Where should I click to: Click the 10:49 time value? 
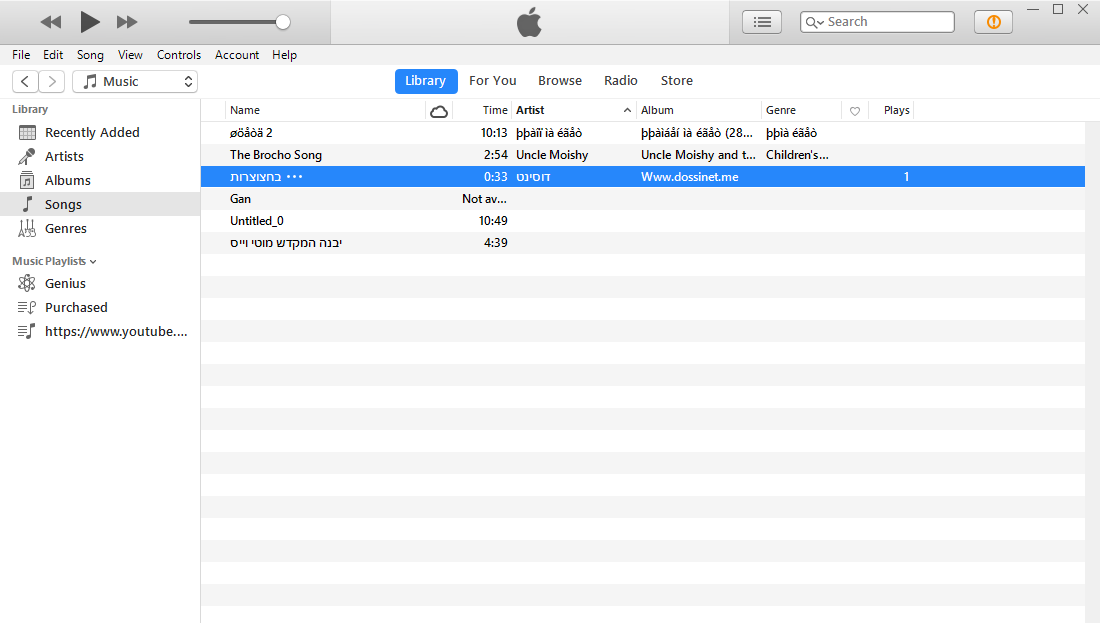[x=493, y=221]
